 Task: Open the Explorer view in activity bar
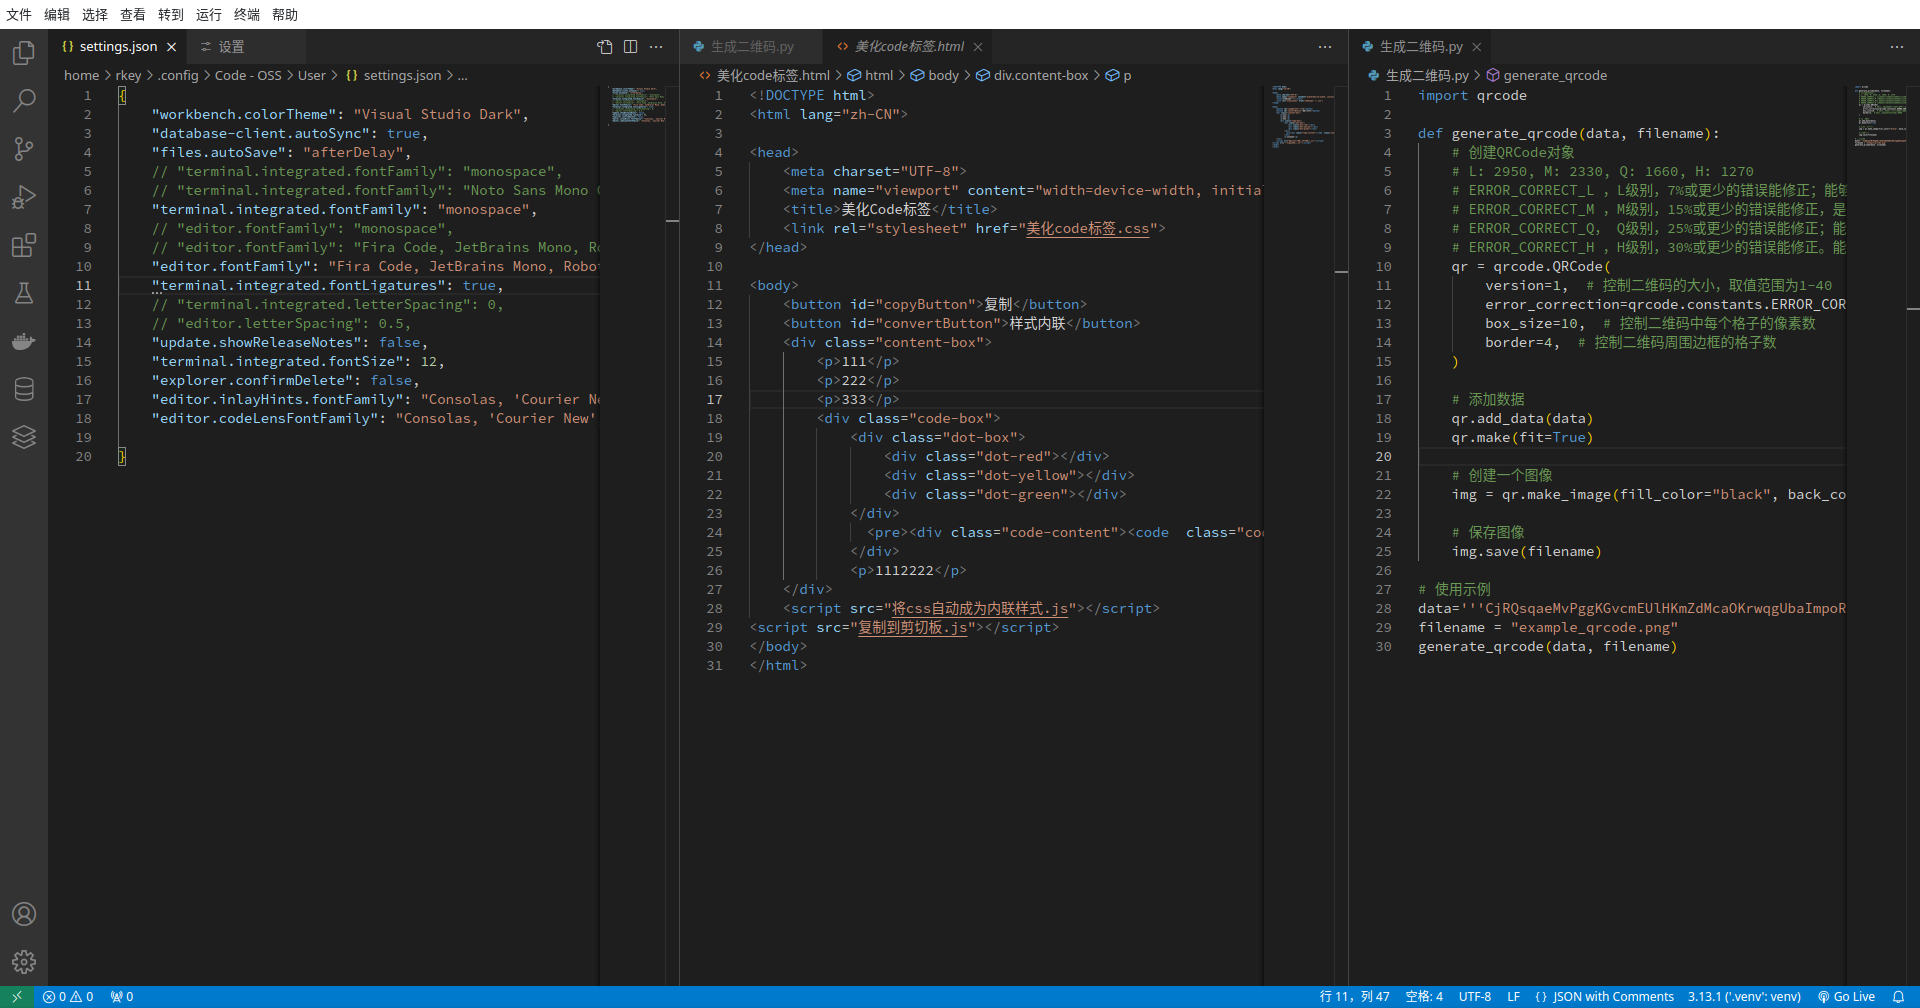click(x=24, y=52)
